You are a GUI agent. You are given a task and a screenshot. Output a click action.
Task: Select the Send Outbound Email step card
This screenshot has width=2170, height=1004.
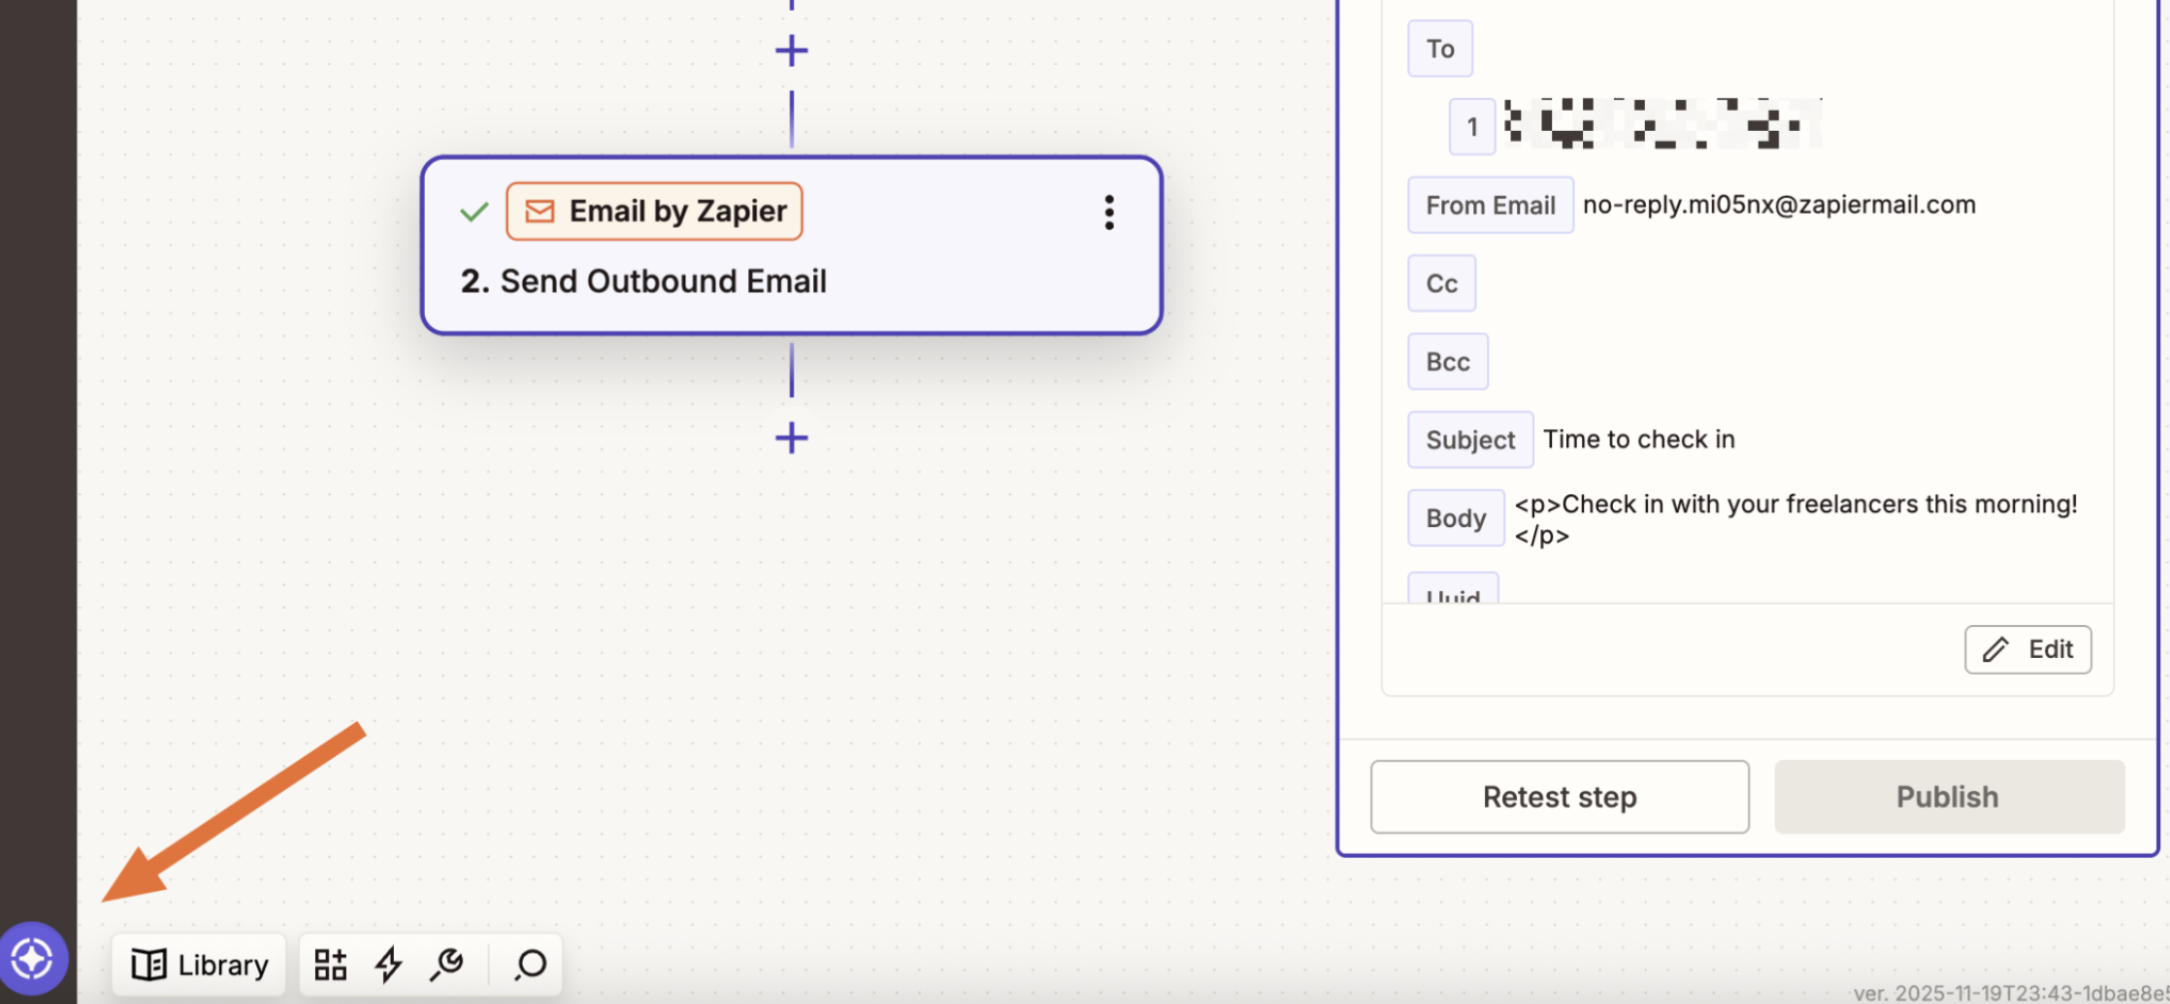click(x=791, y=281)
